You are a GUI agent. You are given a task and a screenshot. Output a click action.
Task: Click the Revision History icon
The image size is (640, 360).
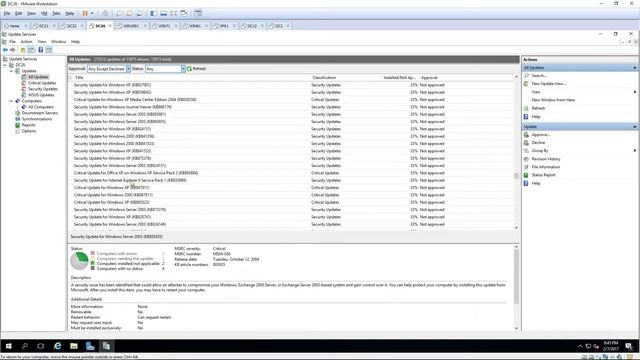coord(526,159)
